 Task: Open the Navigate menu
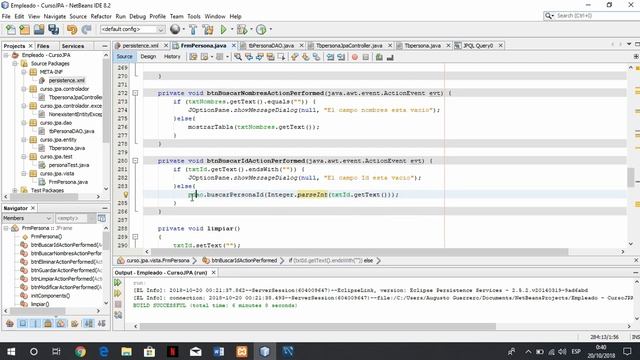point(55,16)
